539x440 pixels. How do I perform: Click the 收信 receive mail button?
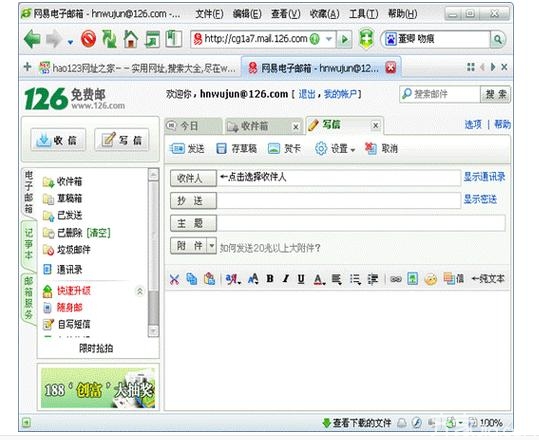click(x=58, y=140)
